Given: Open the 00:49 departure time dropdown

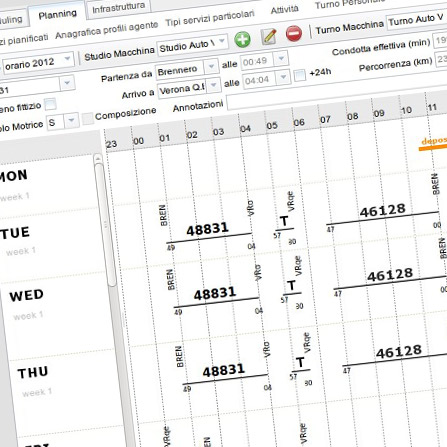Looking at the screenshot, I should click(281, 59).
